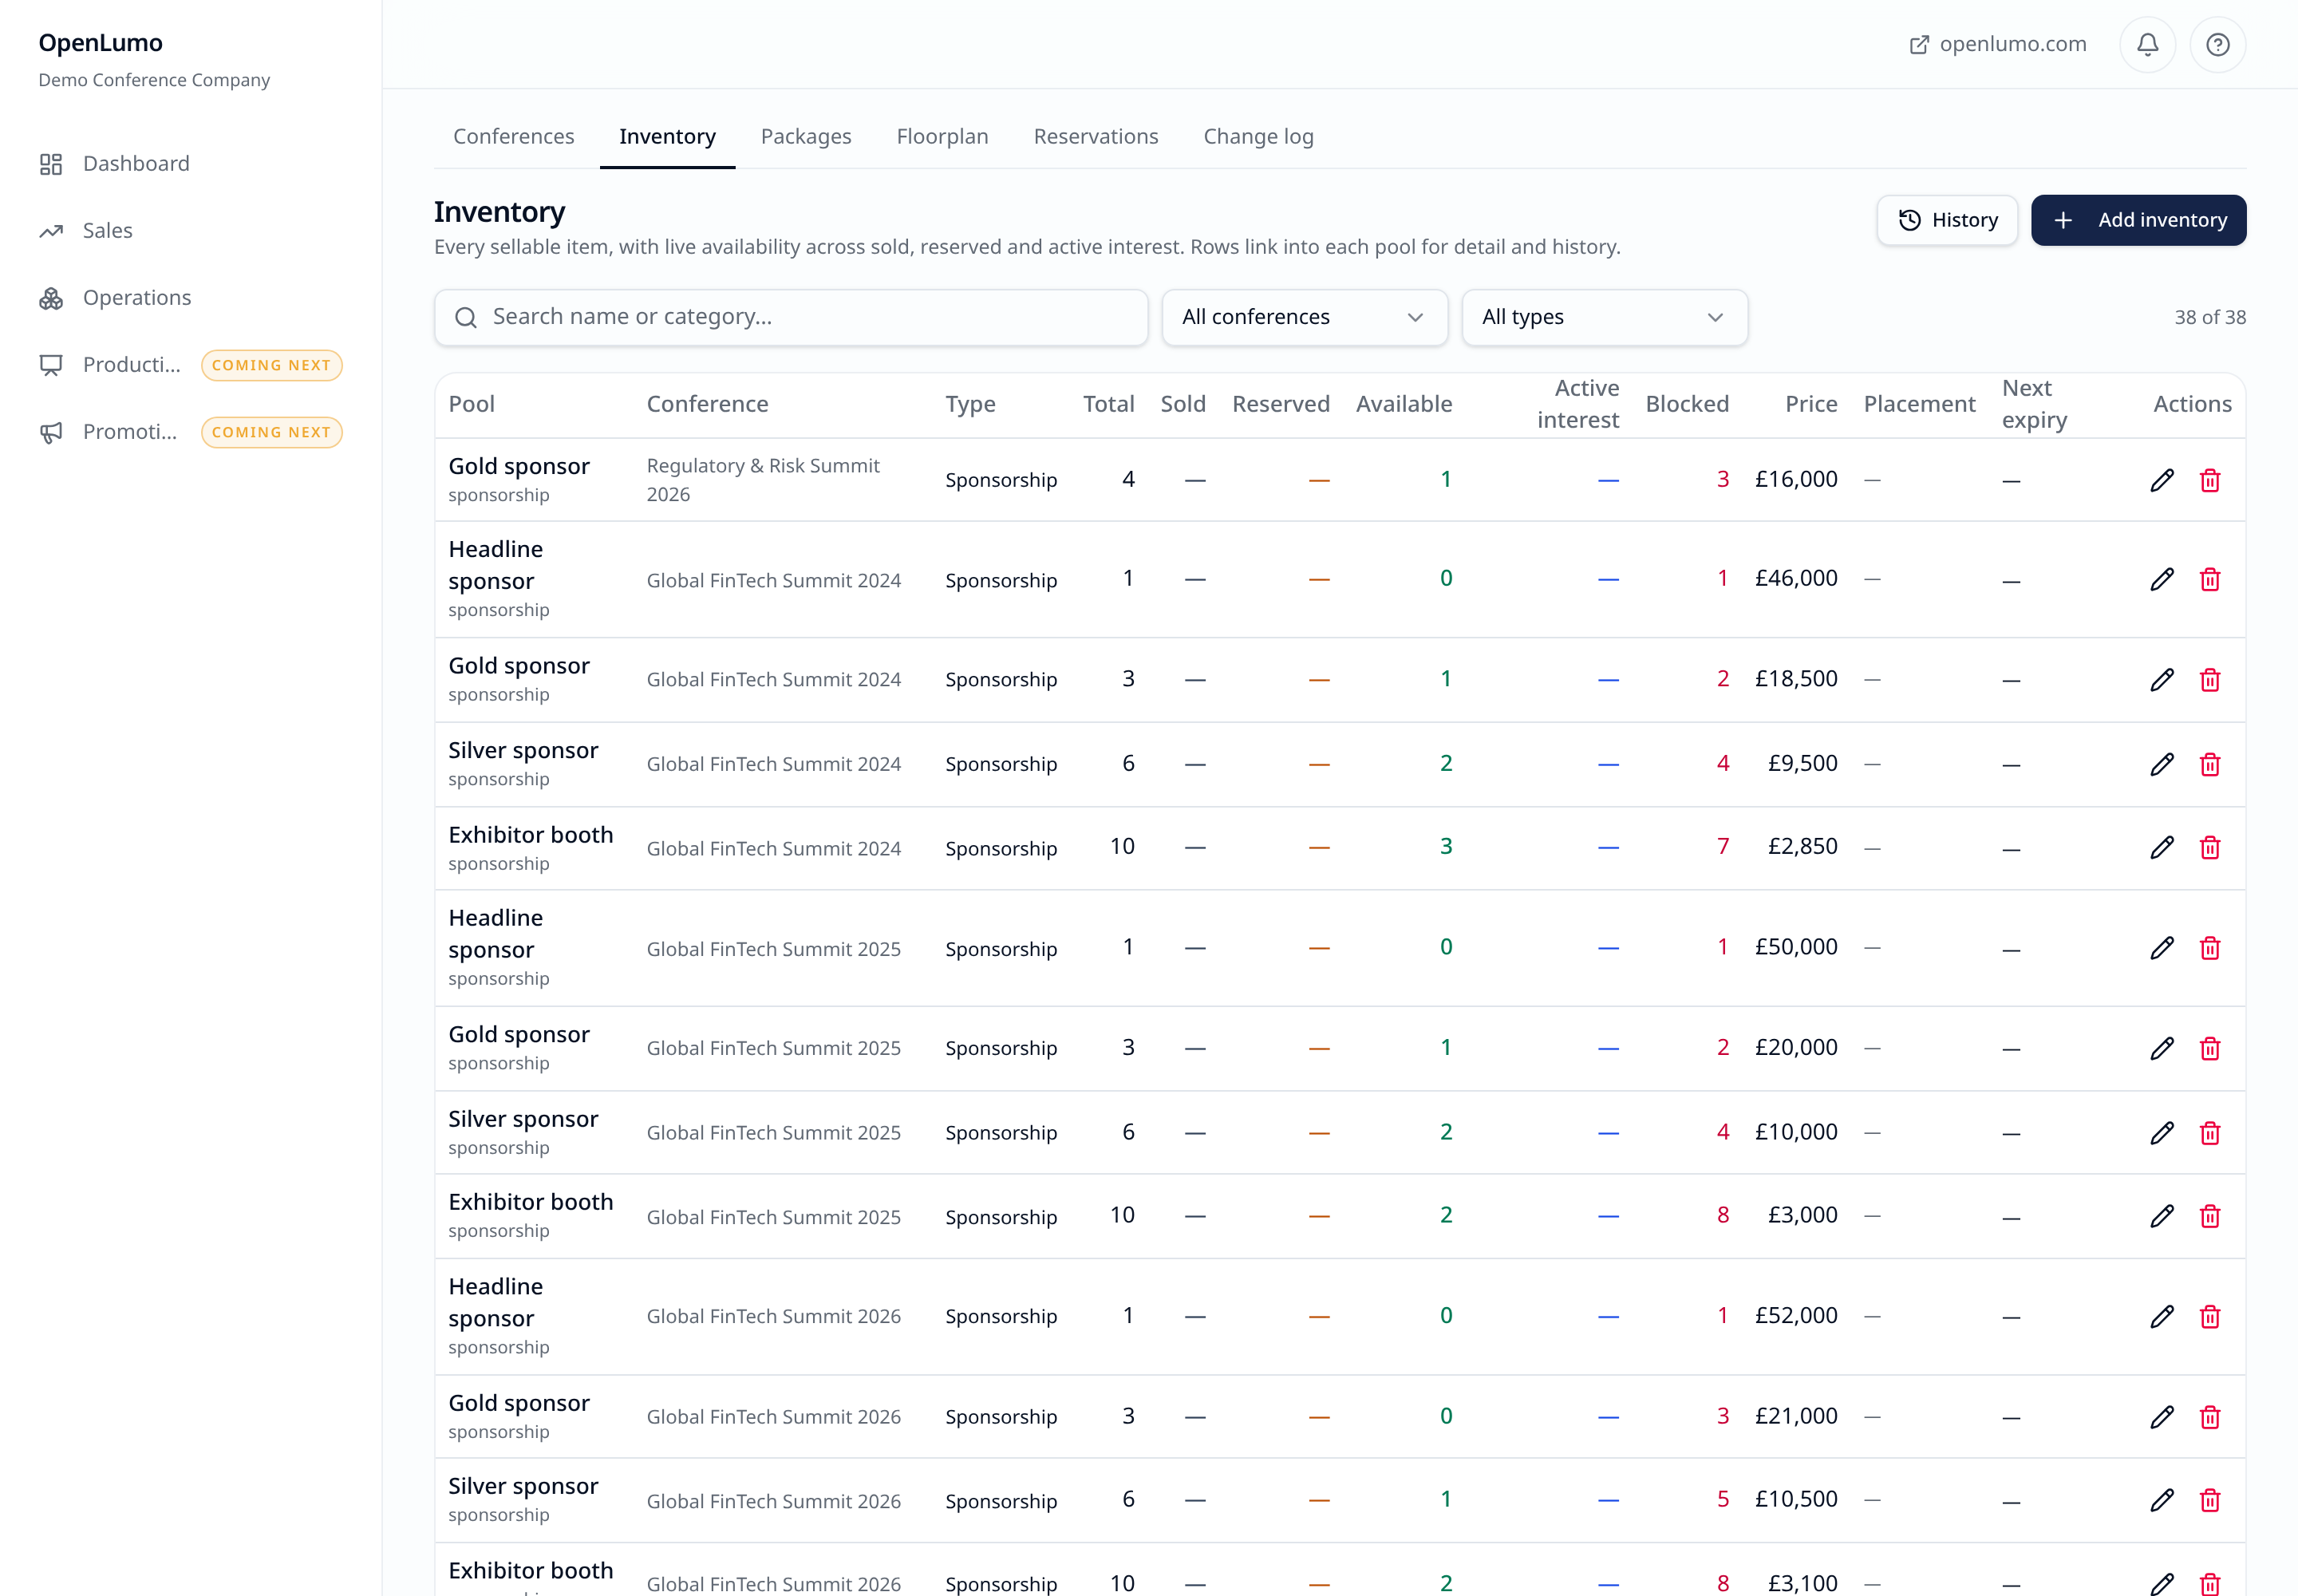This screenshot has width=2298, height=1596.
Task: Select the Available column header
Action: 1404,404
